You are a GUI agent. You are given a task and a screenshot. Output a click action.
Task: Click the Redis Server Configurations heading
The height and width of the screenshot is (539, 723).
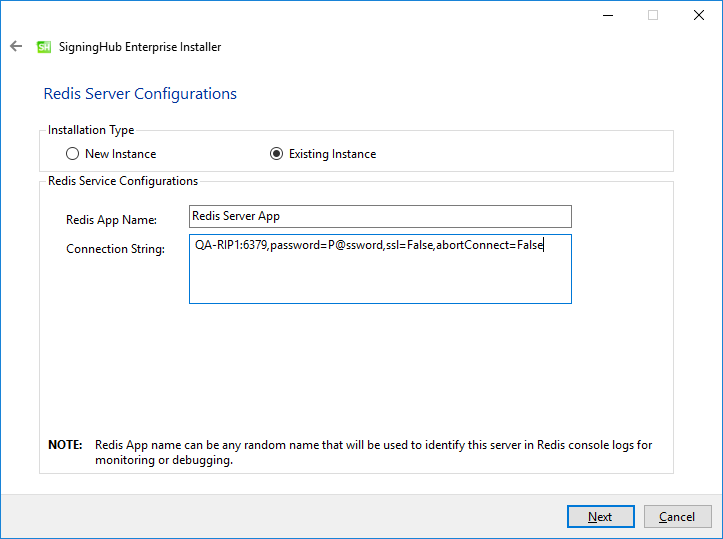(x=140, y=94)
